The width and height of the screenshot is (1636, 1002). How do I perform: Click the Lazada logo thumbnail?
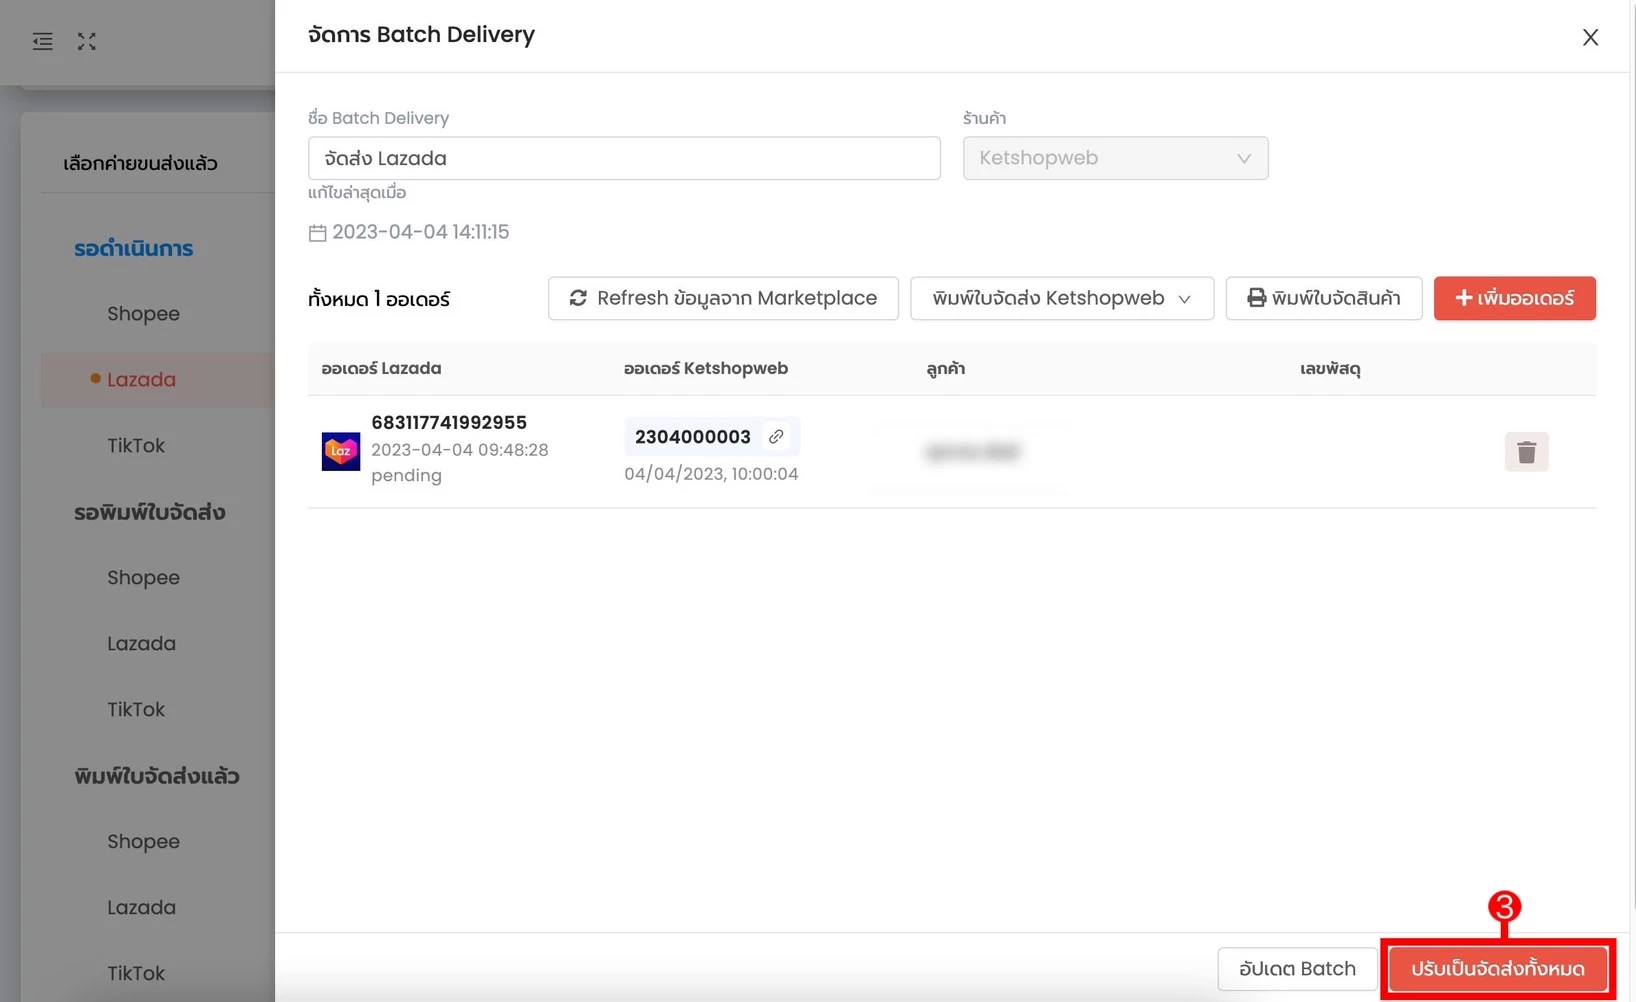(340, 451)
